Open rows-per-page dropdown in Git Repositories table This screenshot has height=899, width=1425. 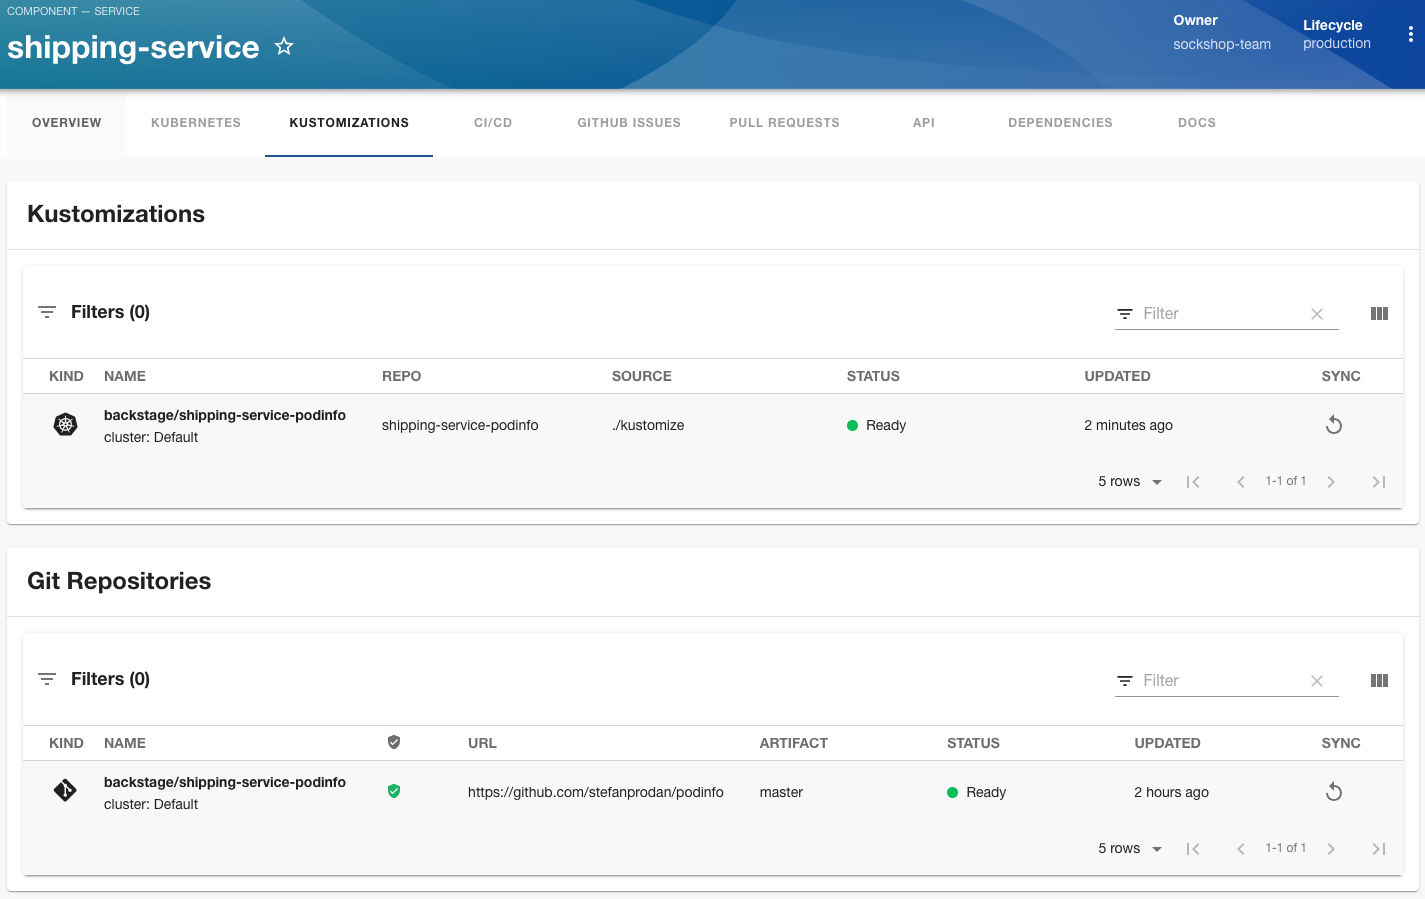(x=1130, y=849)
